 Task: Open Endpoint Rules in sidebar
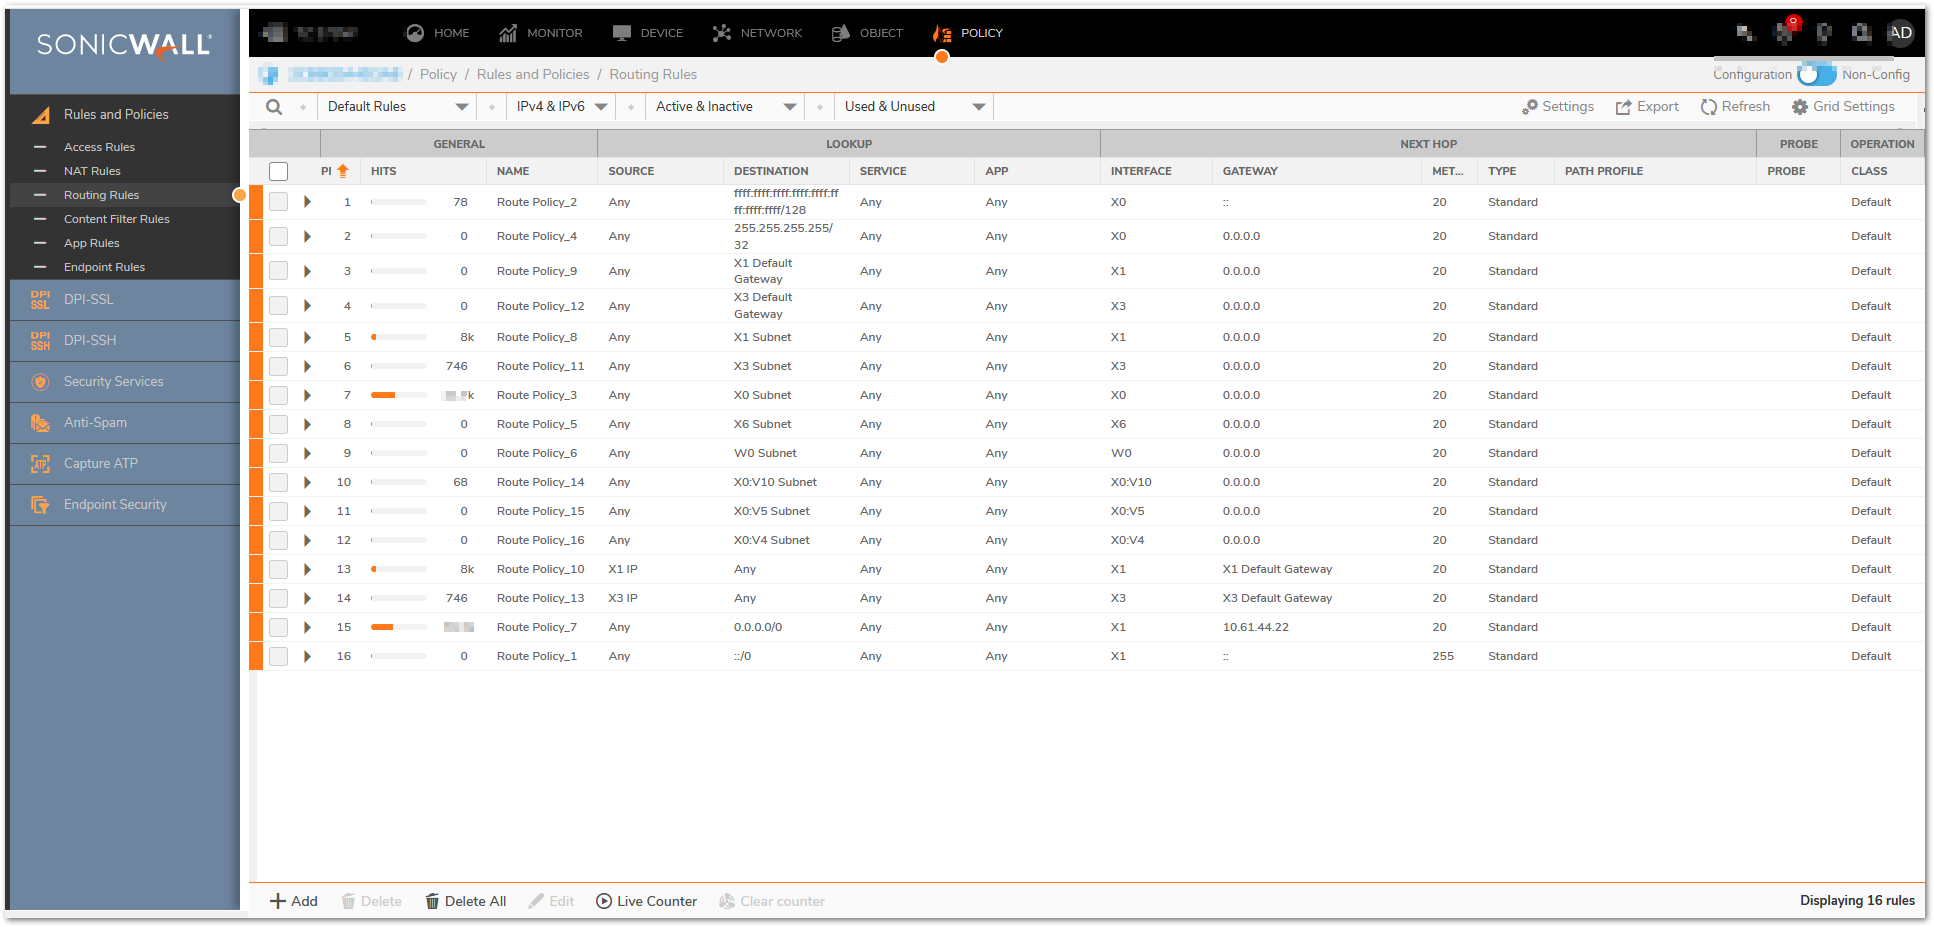point(104,267)
